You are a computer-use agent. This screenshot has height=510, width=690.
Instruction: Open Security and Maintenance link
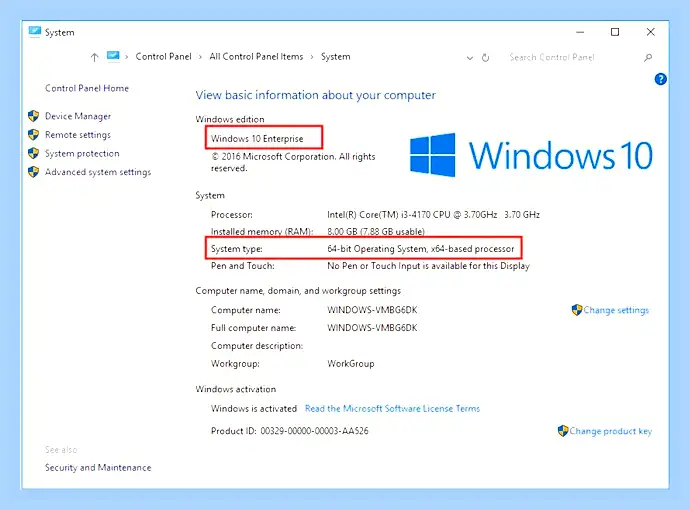point(98,467)
